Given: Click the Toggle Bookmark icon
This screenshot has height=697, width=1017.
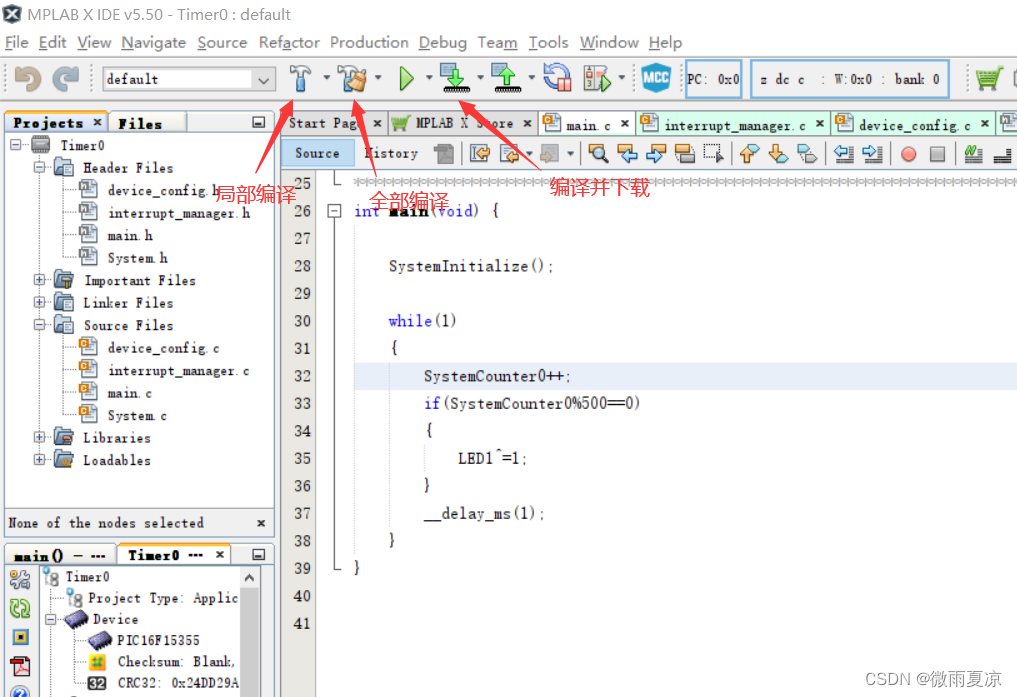Looking at the screenshot, I should pyautogui.click(x=807, y=154).
